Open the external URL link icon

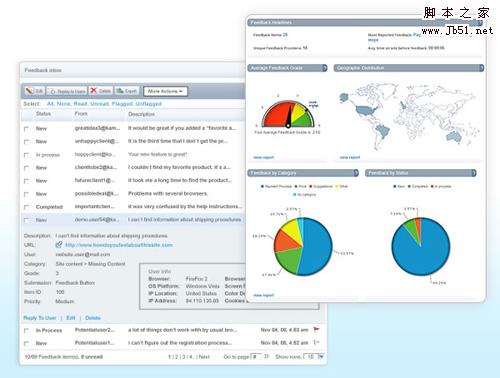click(x=59, y=245)
